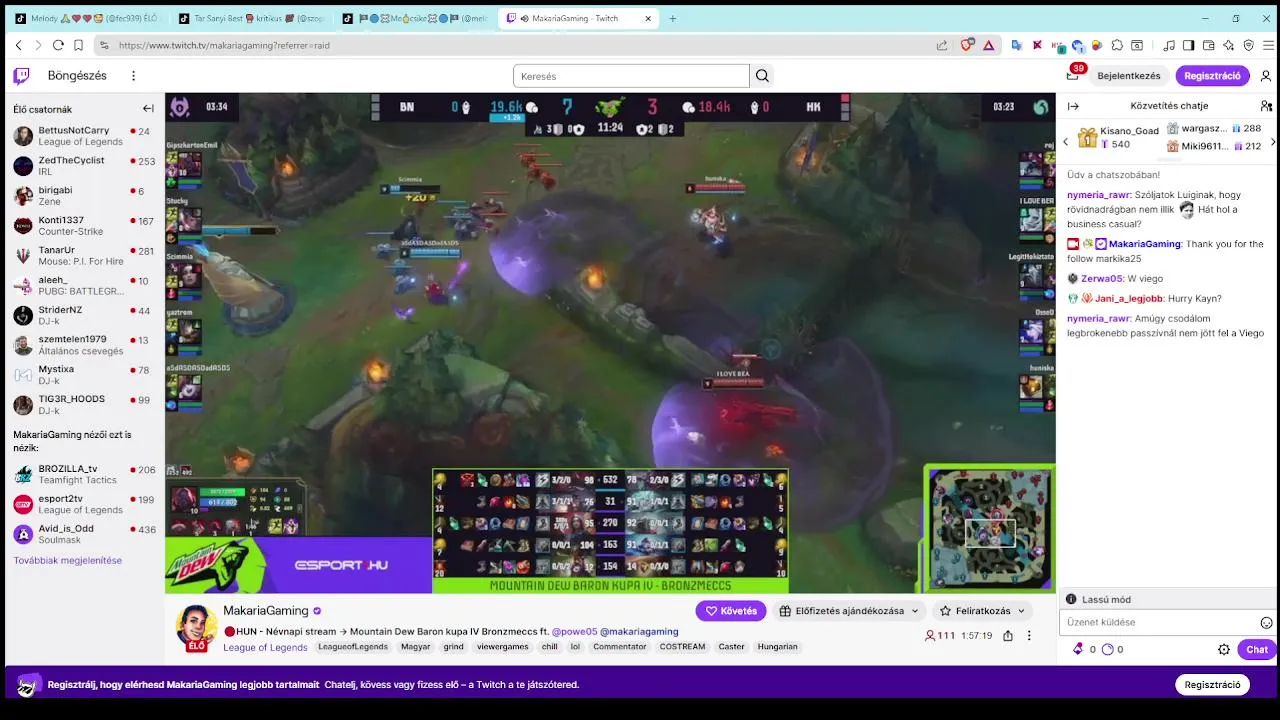The width and height of the screenshot is (1280, 720).
Task: Click the share page icon in address bar
Action: tap(942, 45)
